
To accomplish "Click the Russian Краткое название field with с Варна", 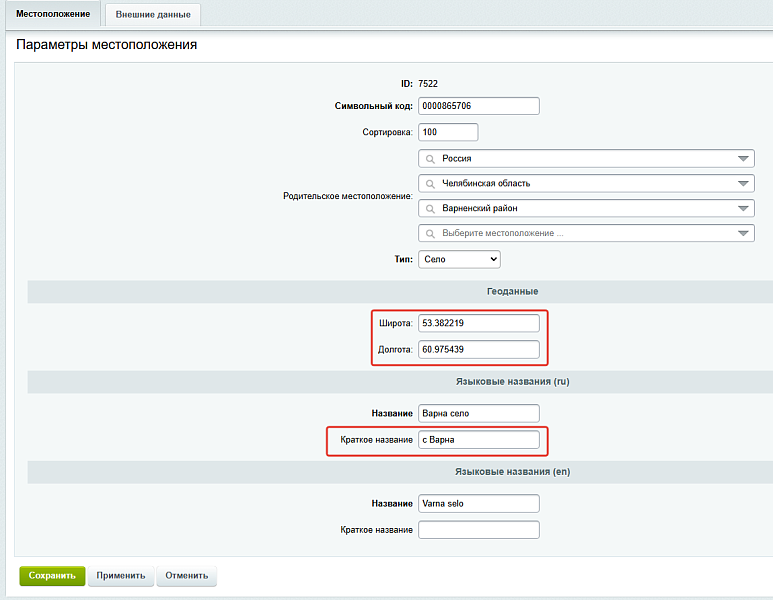I will click(x=478, y=439).
